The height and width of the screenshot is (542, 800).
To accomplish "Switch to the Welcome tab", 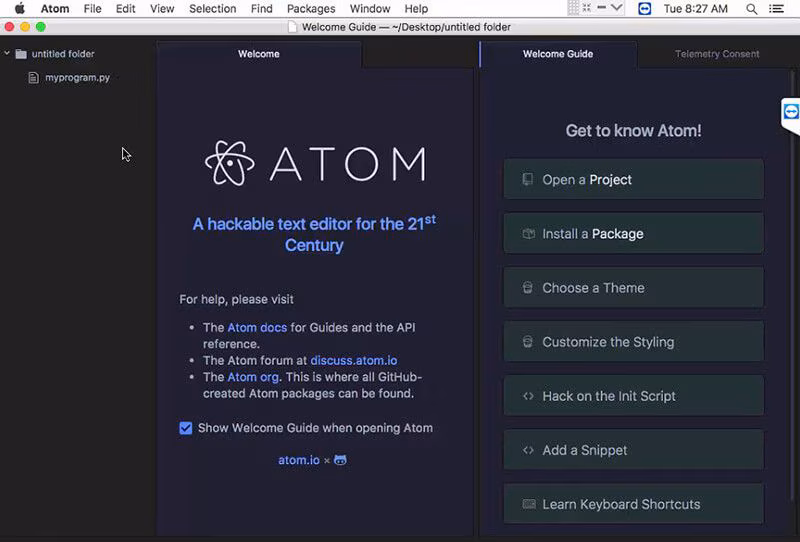I will [x=259, y=54].
